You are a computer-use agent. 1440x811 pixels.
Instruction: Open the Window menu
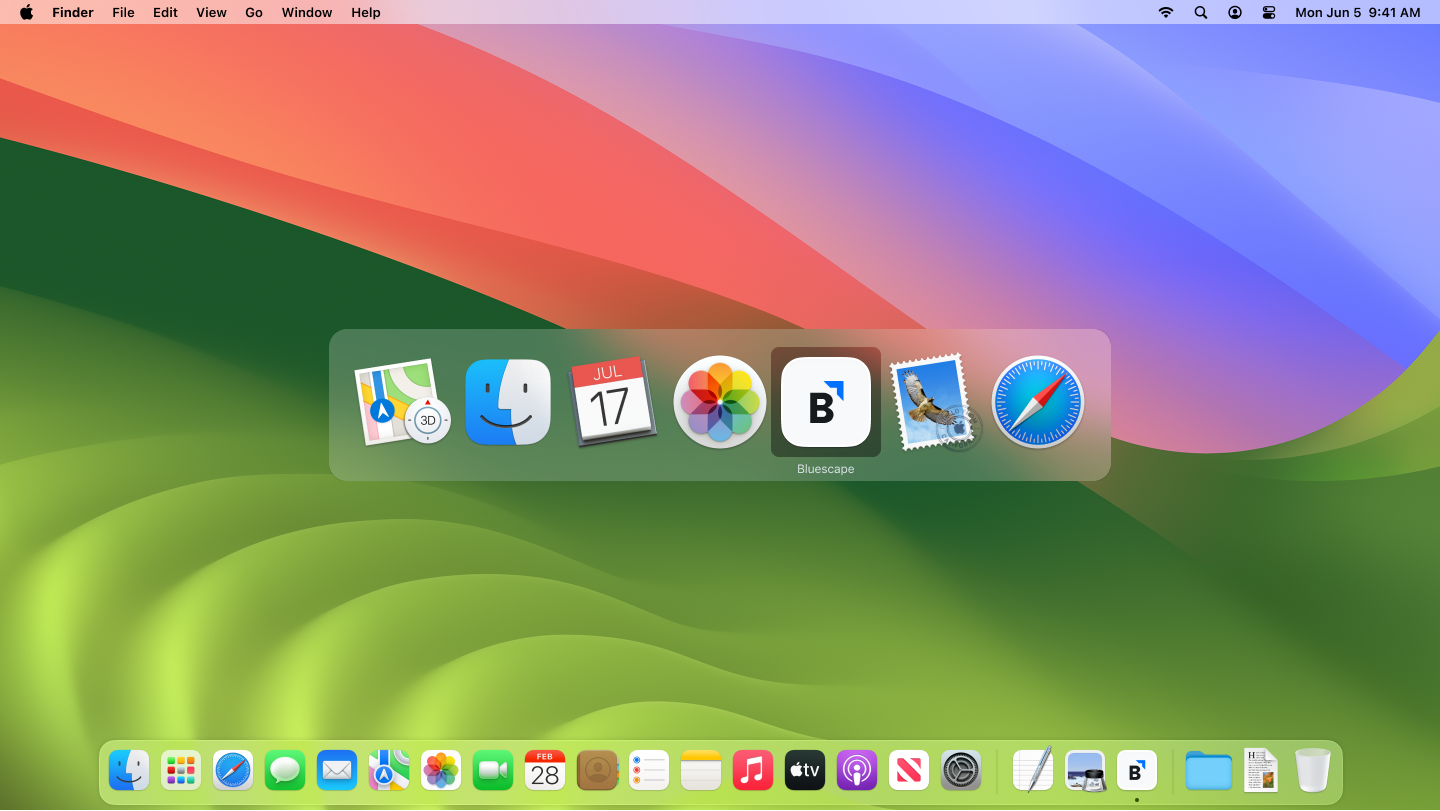(306, 12)
